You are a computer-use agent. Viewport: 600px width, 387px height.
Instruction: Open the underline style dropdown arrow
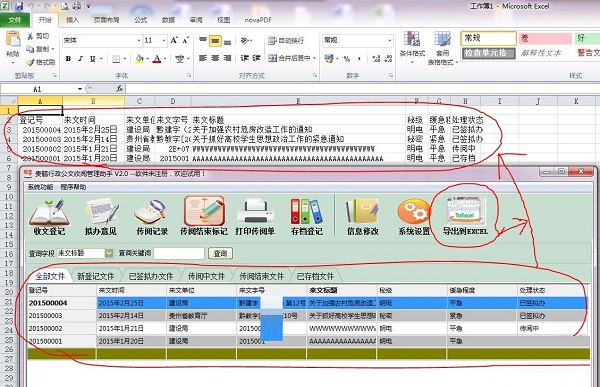(x=101, y=59)
